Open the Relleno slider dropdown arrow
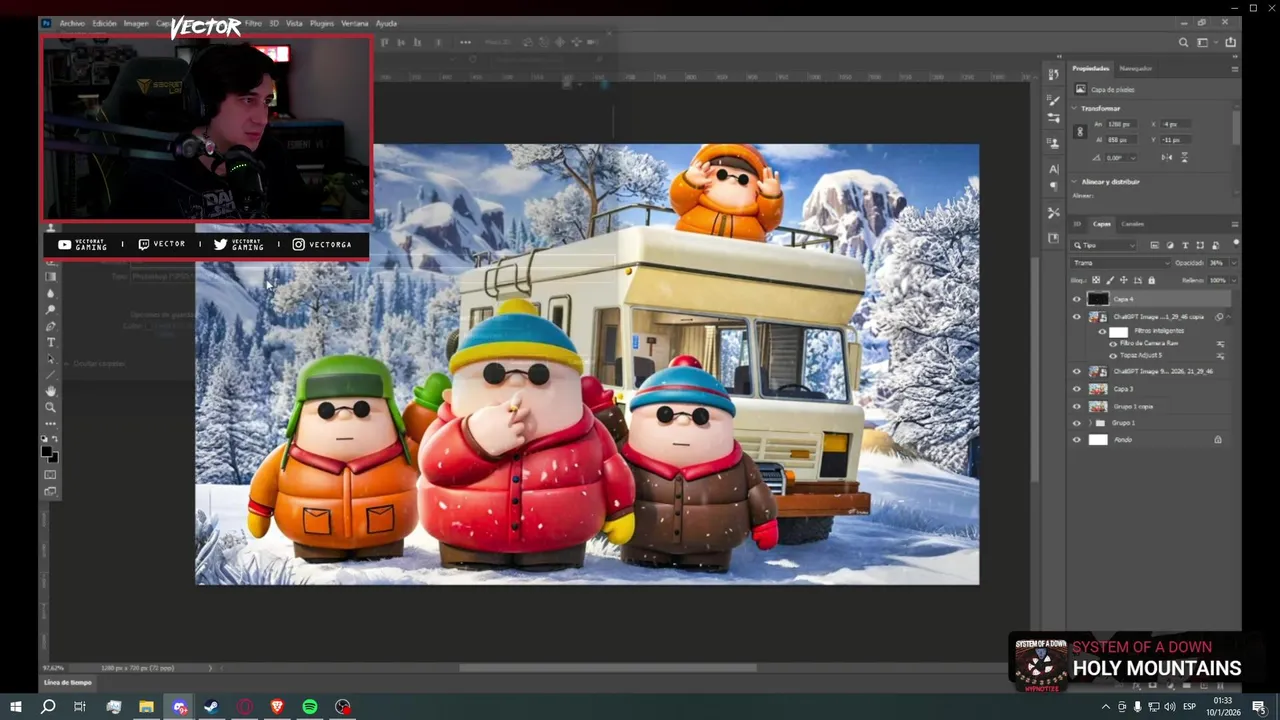Image resolution: width=1280 pixels, height=720 pixels. pyautogui.click(x=1233, y=280)
